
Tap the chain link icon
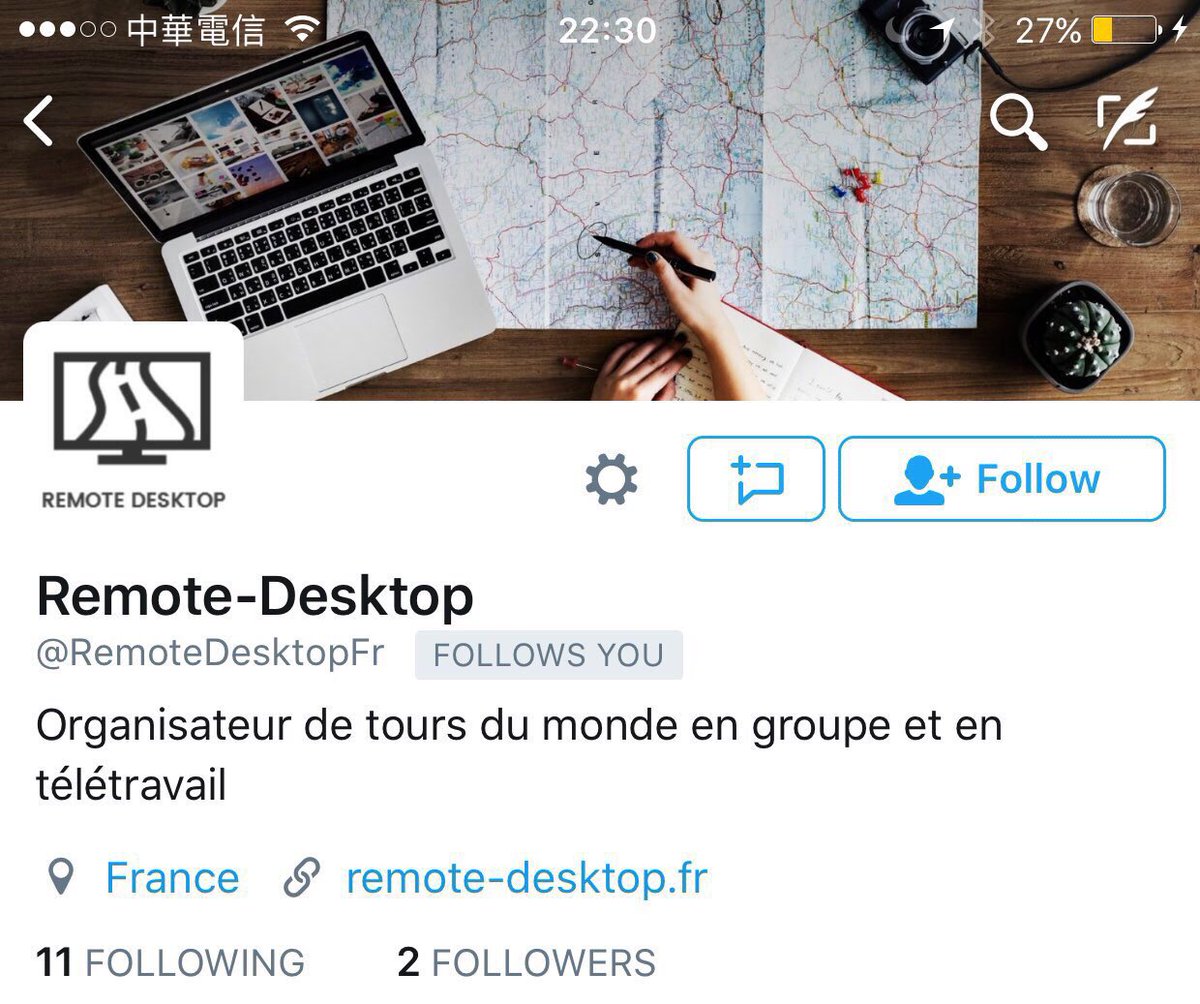(301, 878)
